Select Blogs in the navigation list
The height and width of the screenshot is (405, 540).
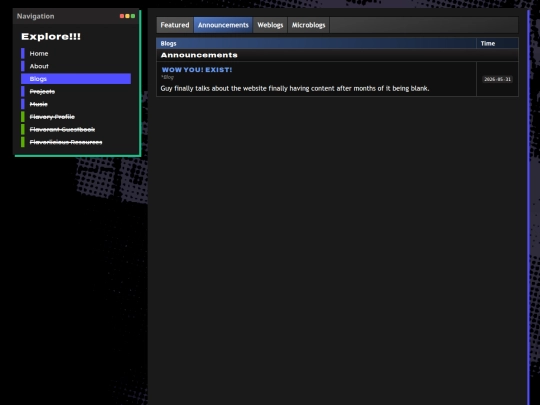point(76,79)
